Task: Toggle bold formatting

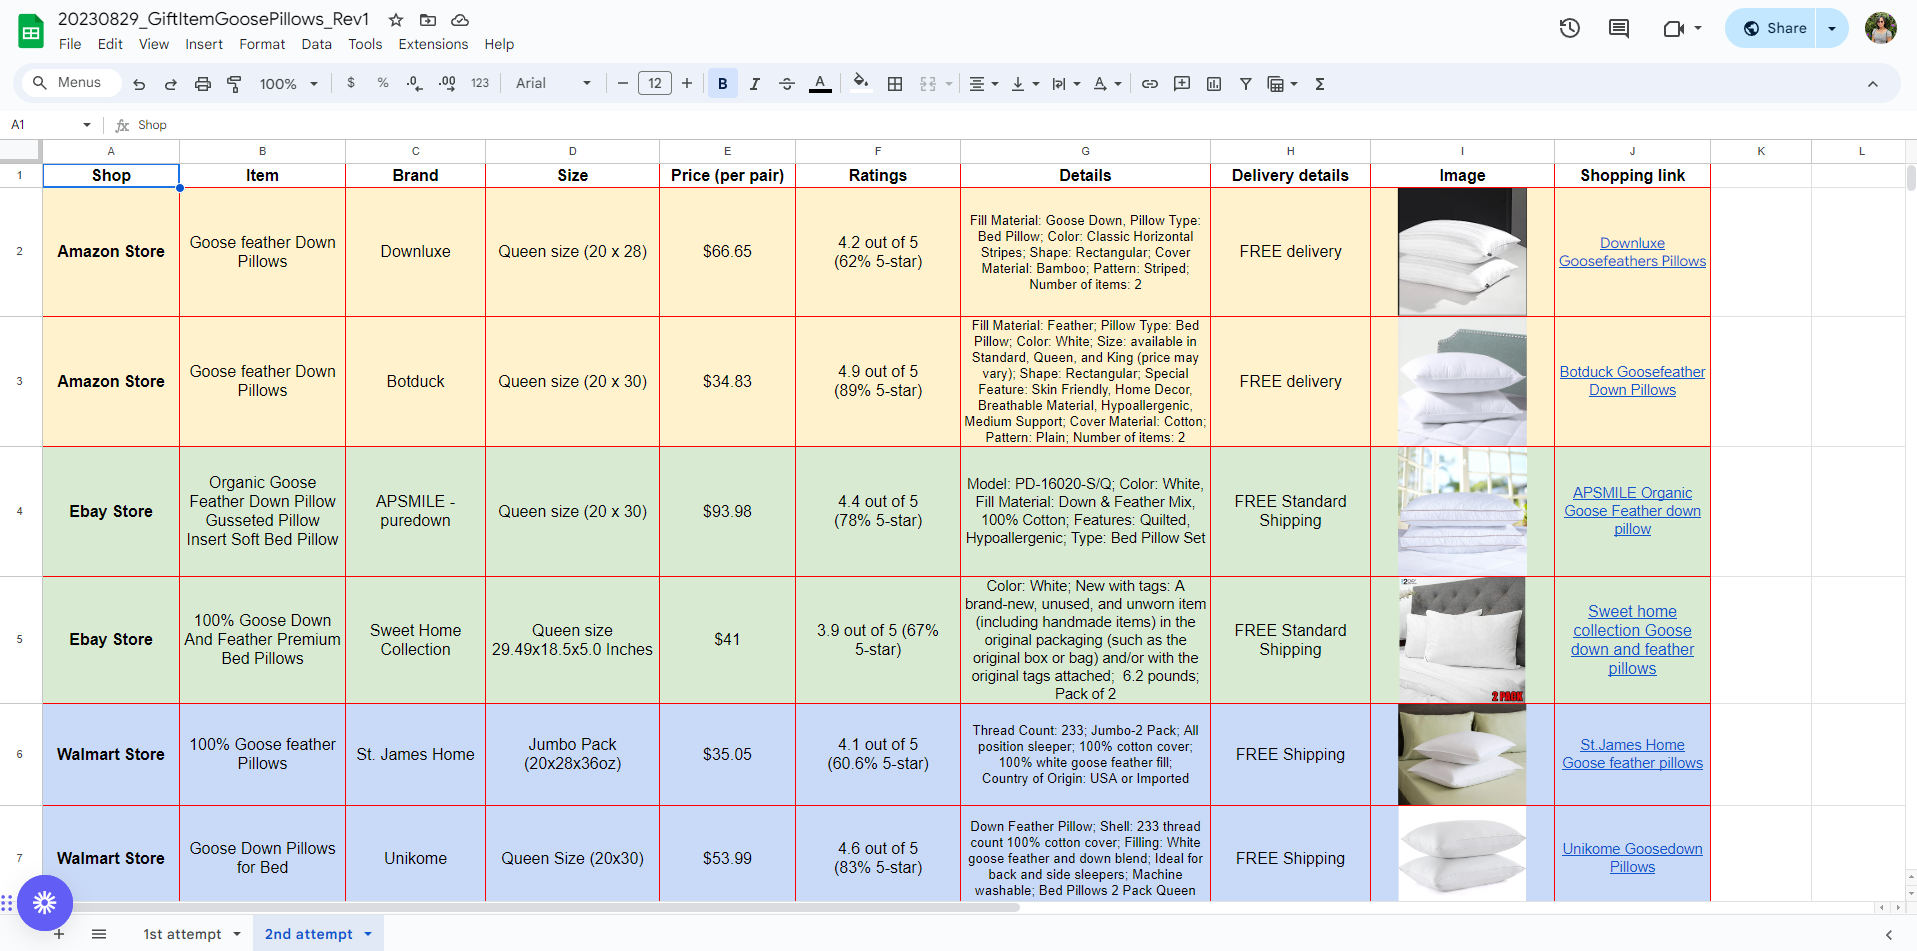Action: pos(723,84)
